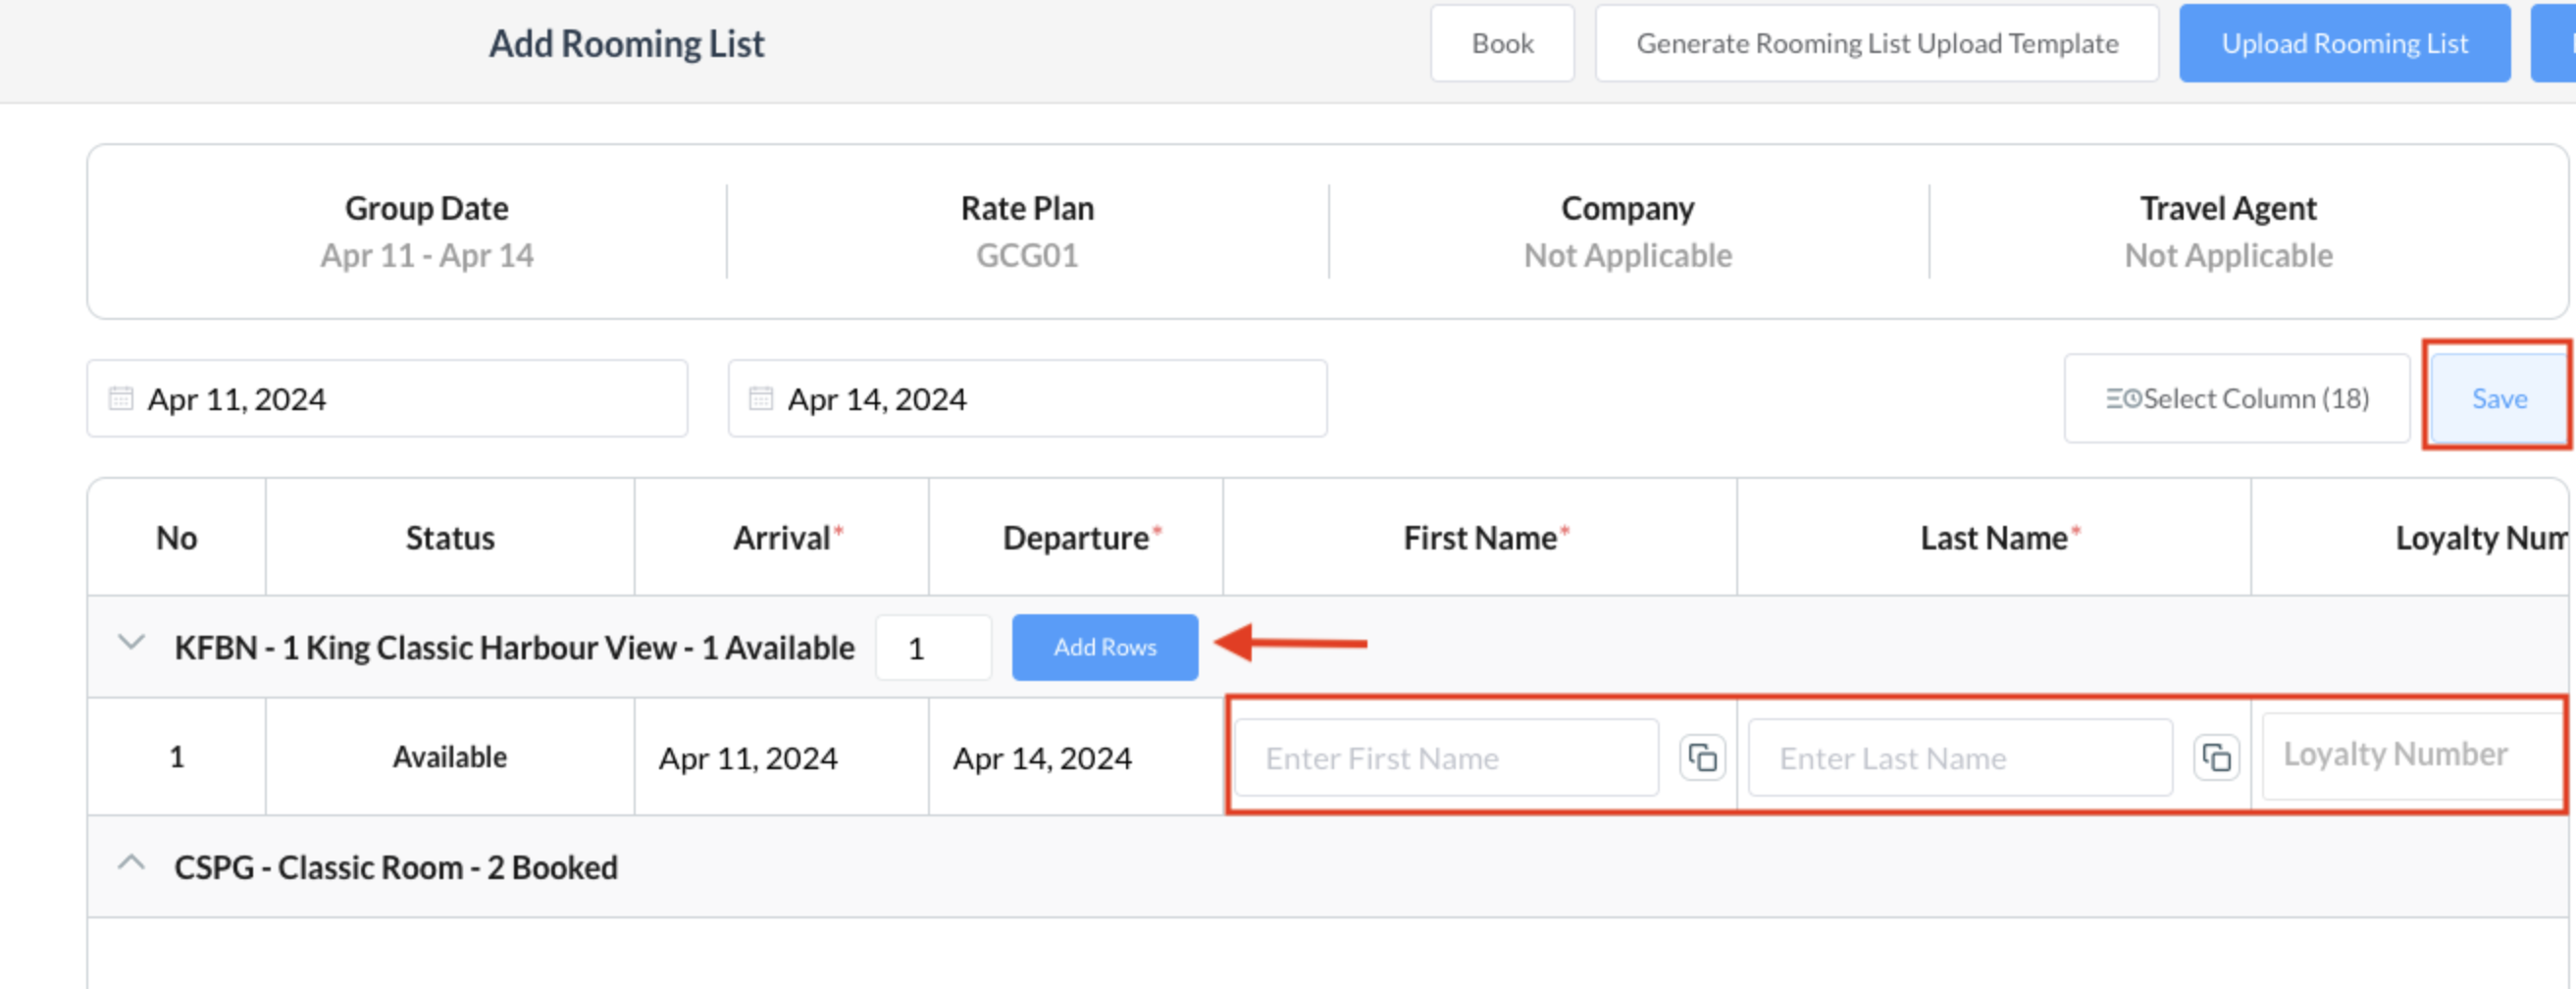Save the rooming list
The width and height of the screenshot is (2576, 989).
point(2498,398)
